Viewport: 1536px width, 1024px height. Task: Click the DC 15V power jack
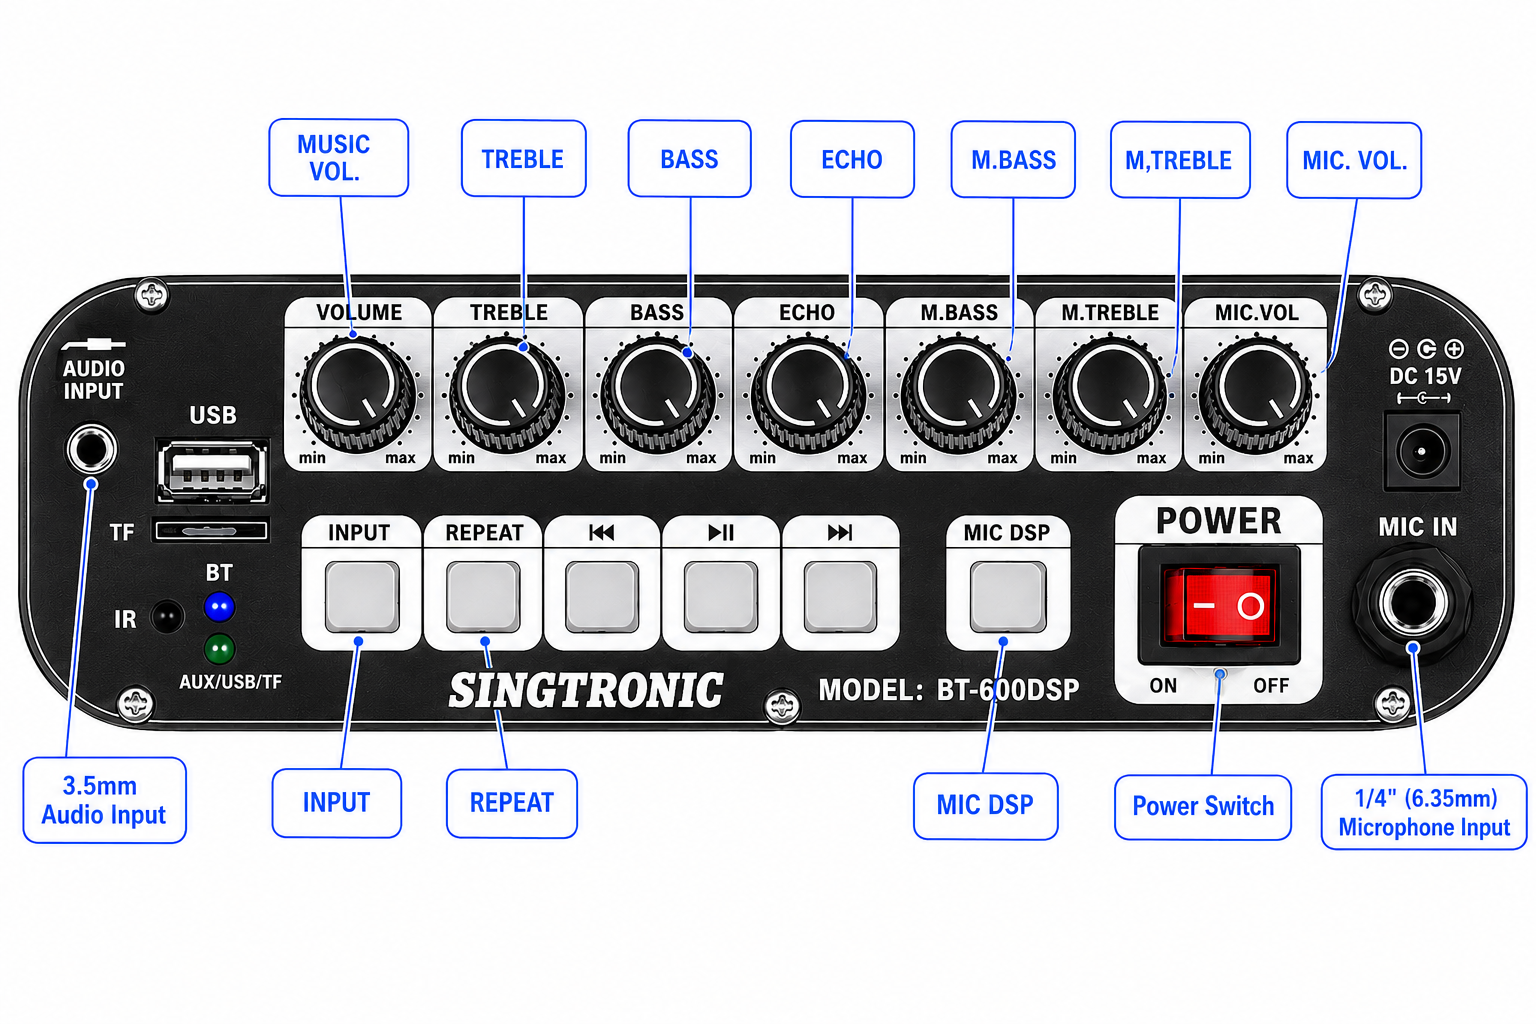coord(1421,452)
